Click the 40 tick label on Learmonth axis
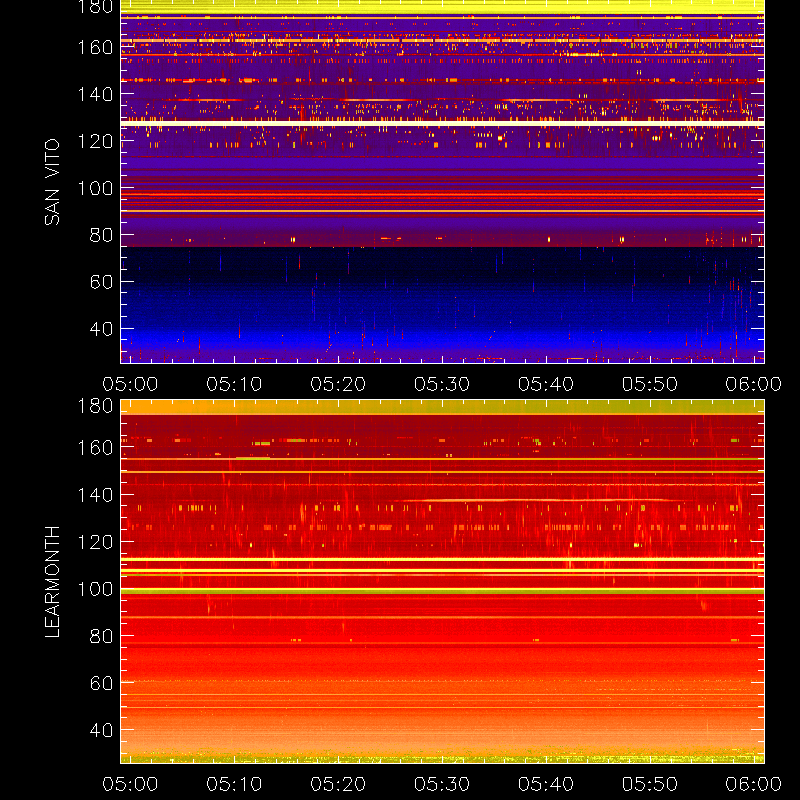Screen dimensions: 800x800 click(x=102, y=730)
